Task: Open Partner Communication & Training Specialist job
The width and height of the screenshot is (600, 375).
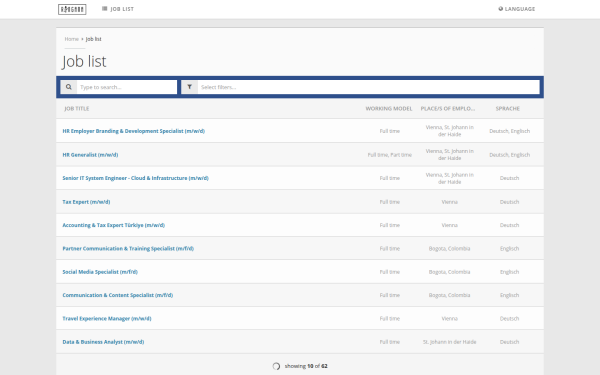Action: point(128,249)
